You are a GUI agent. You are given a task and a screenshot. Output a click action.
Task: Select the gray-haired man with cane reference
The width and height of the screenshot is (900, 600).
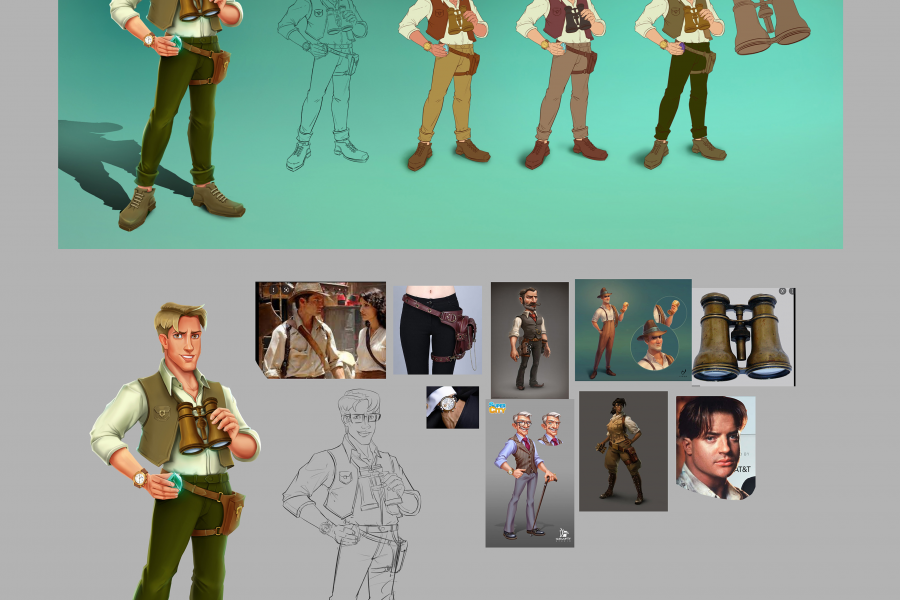coord(529,473)
